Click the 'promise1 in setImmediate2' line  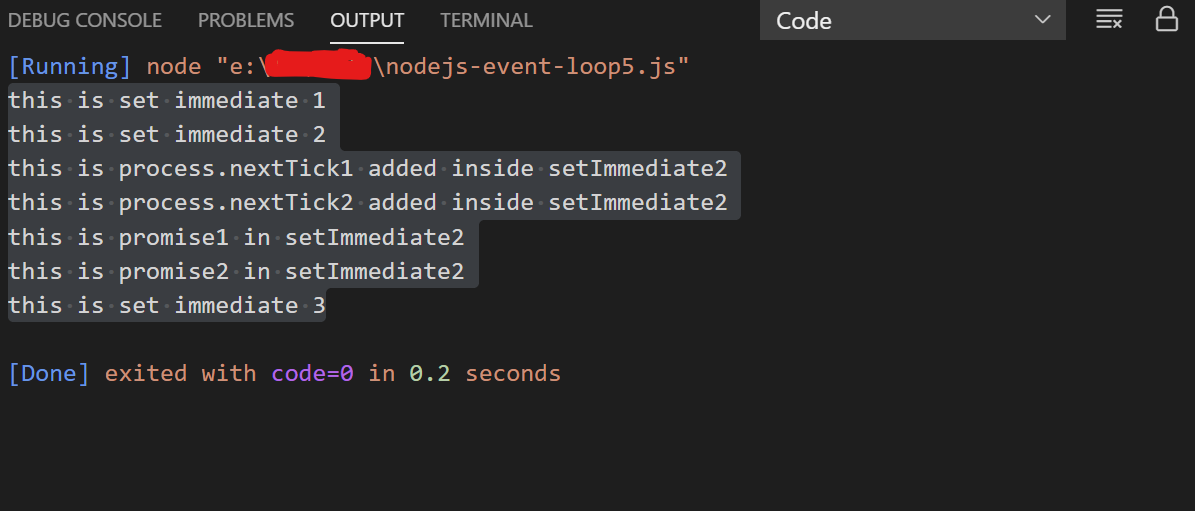[x=236, y=237]
